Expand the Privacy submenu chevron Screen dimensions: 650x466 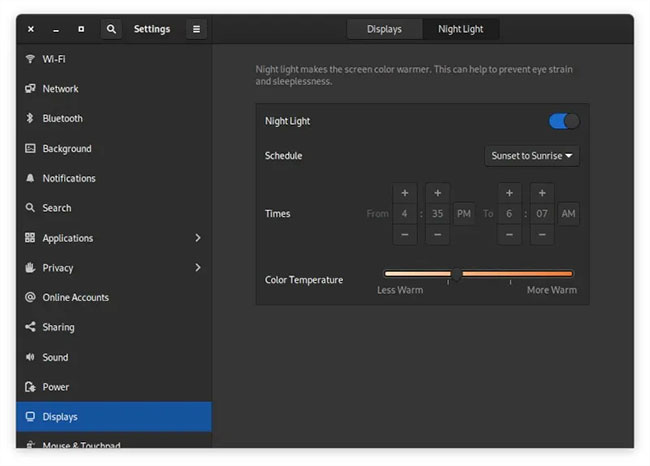(198, 267)
